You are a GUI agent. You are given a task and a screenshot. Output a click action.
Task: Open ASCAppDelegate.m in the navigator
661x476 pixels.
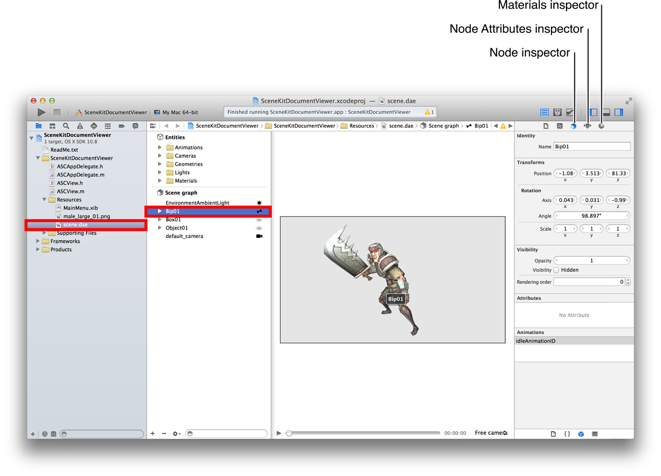point(81,175)
